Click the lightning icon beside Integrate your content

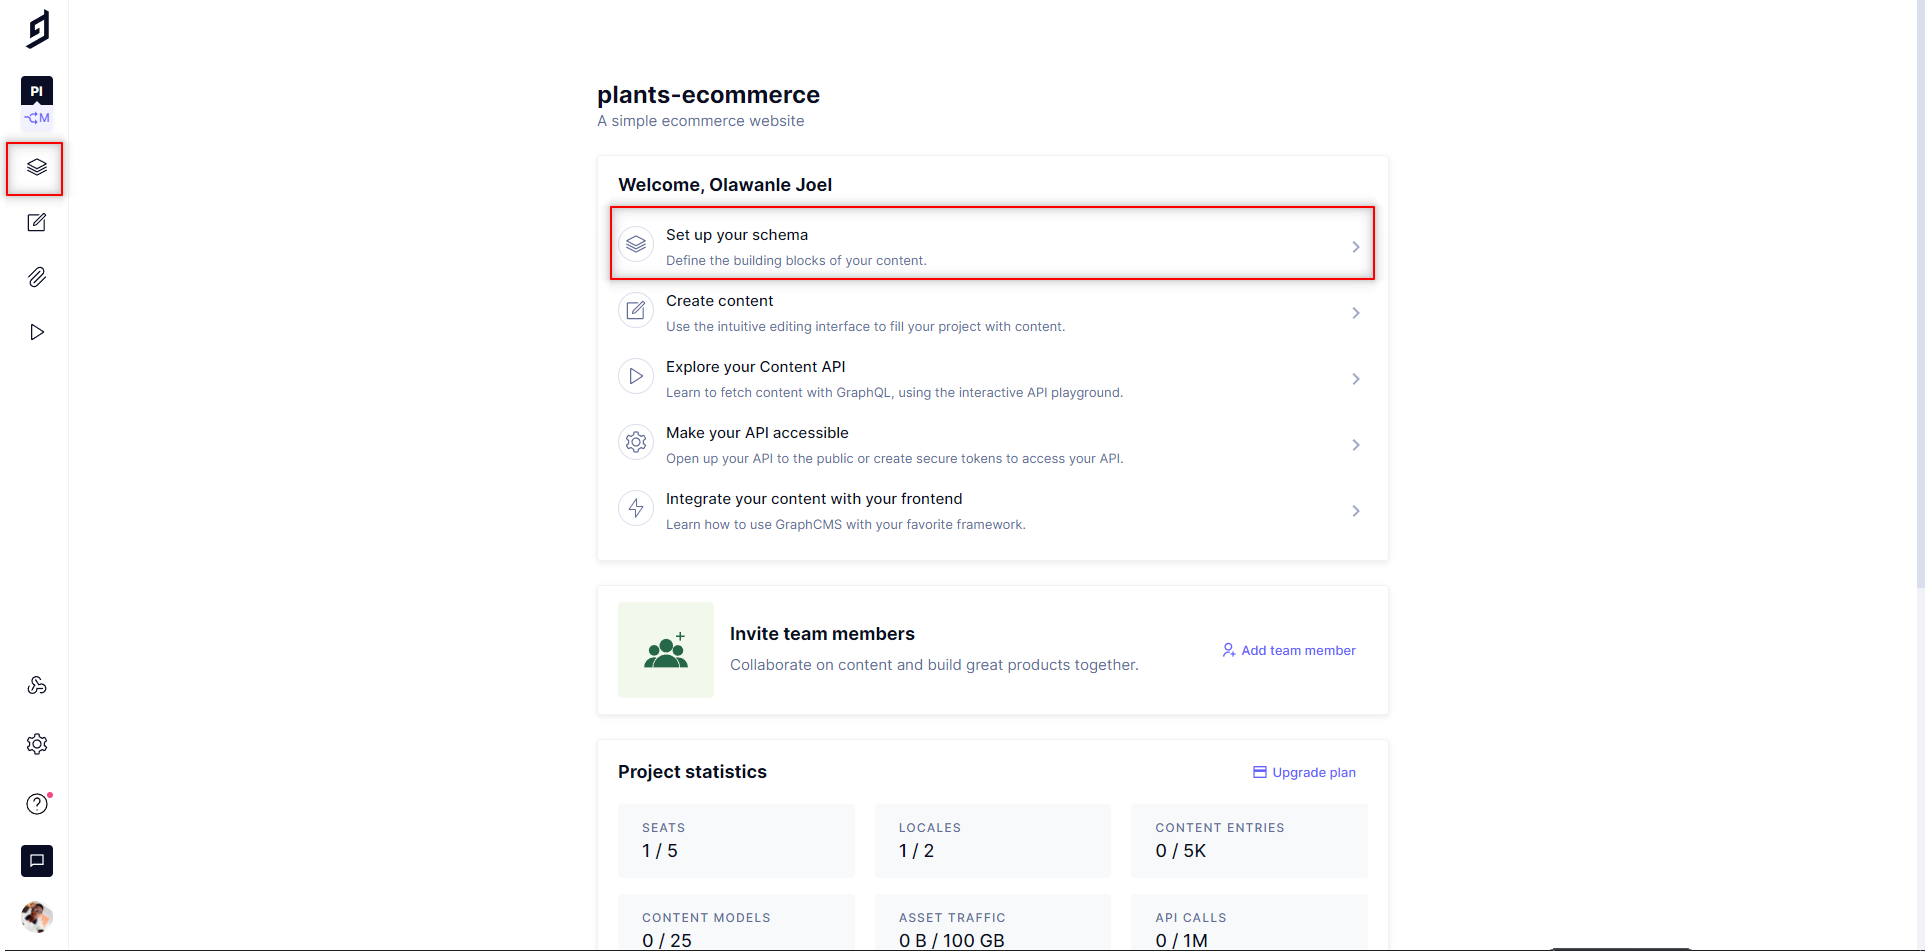point(636,508)
